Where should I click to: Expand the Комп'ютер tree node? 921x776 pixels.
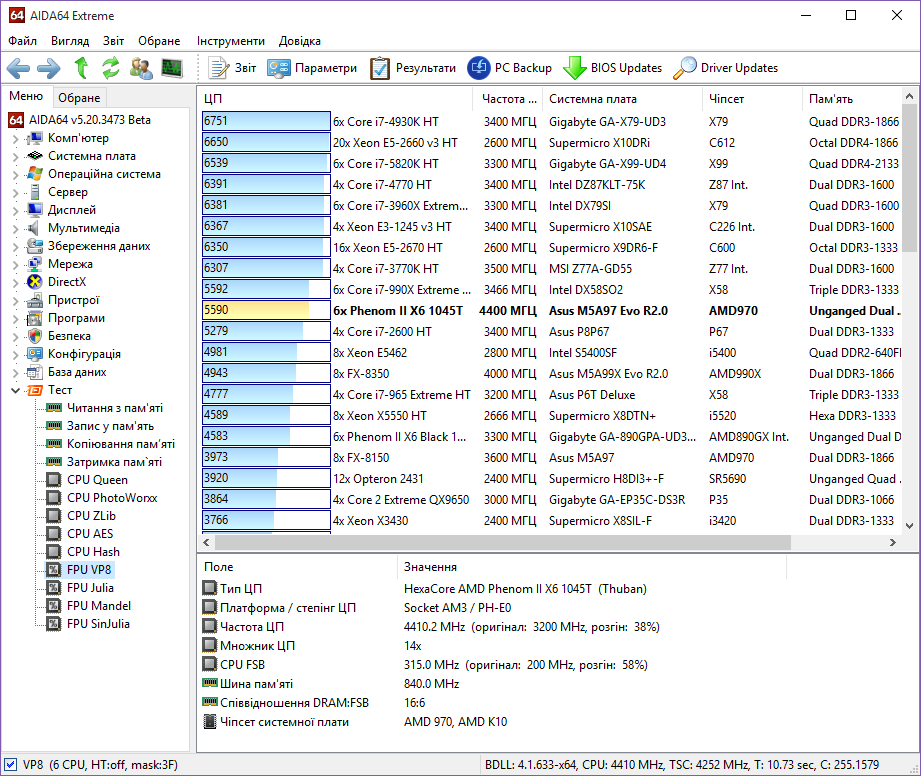pos(15,139)
